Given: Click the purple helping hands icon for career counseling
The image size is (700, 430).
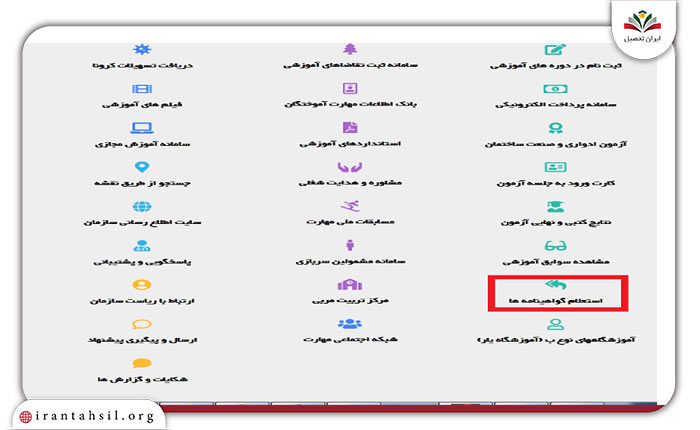Looking at the screenshot, I should (350, 167).
